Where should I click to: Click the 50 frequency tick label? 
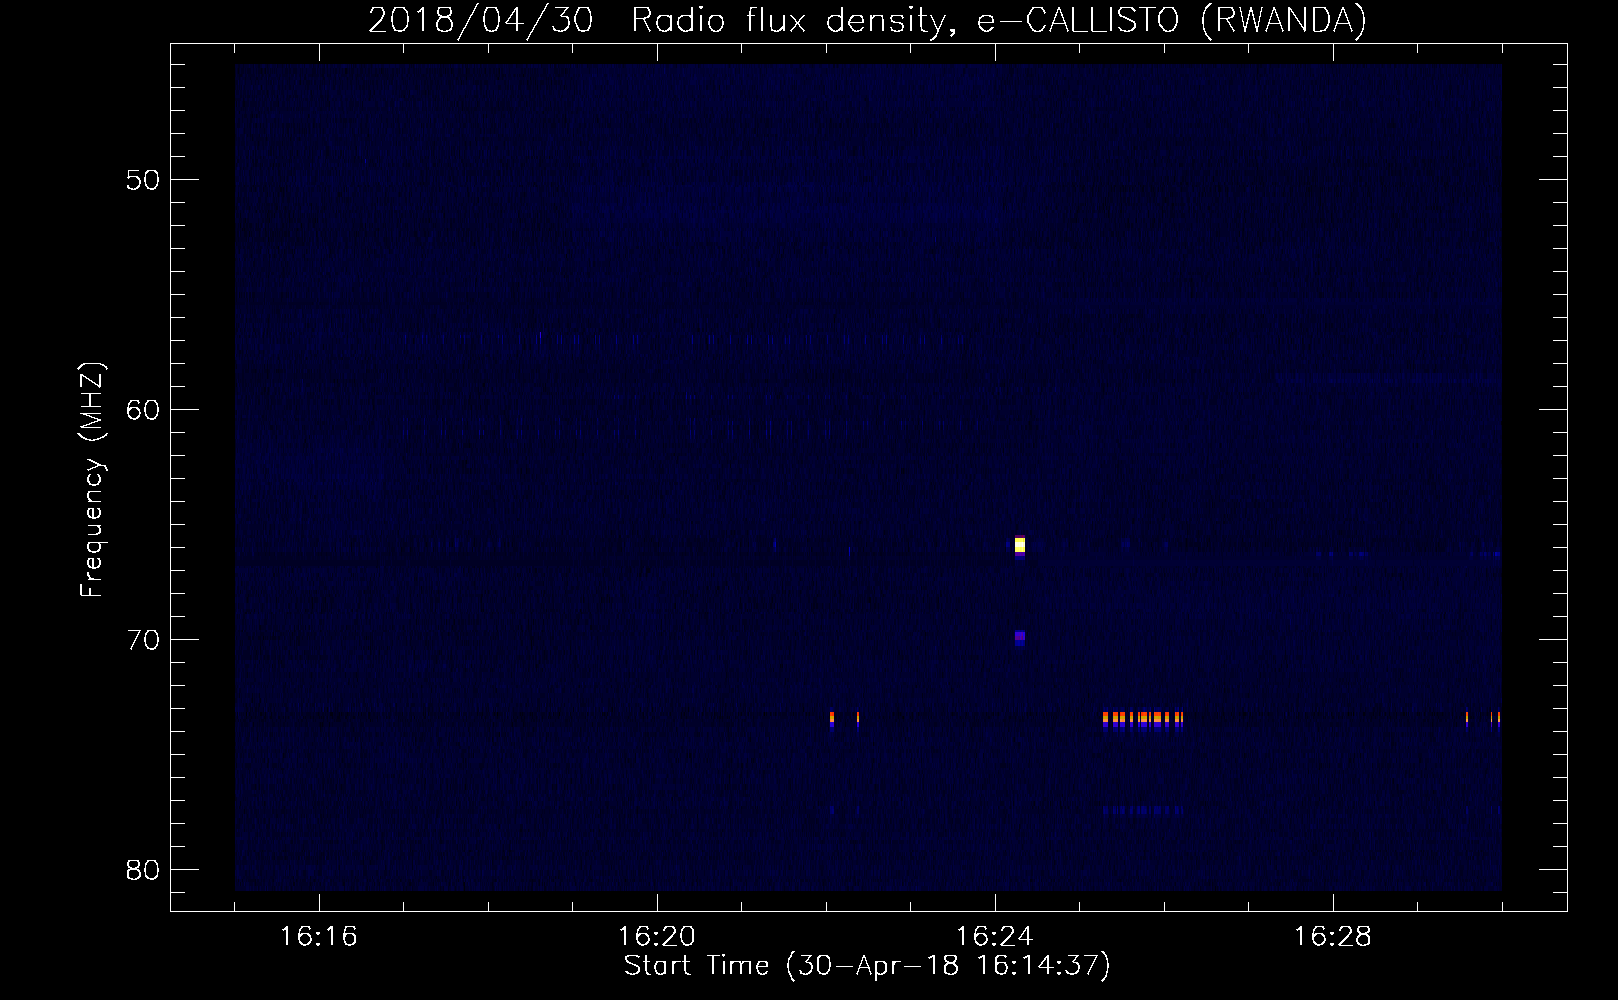tap(143, 180)
